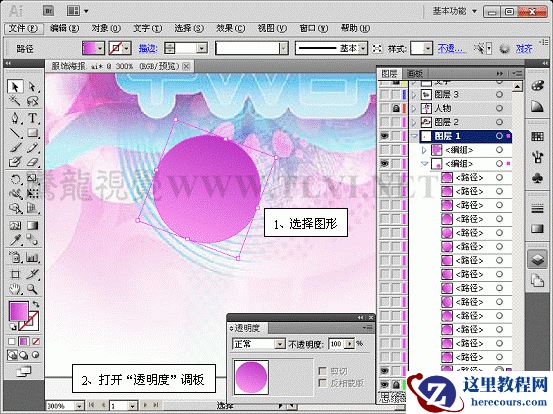Select the Gradient tool in toolbox
The height and width of the screenshot is (414, 553).
pos(32,225)
